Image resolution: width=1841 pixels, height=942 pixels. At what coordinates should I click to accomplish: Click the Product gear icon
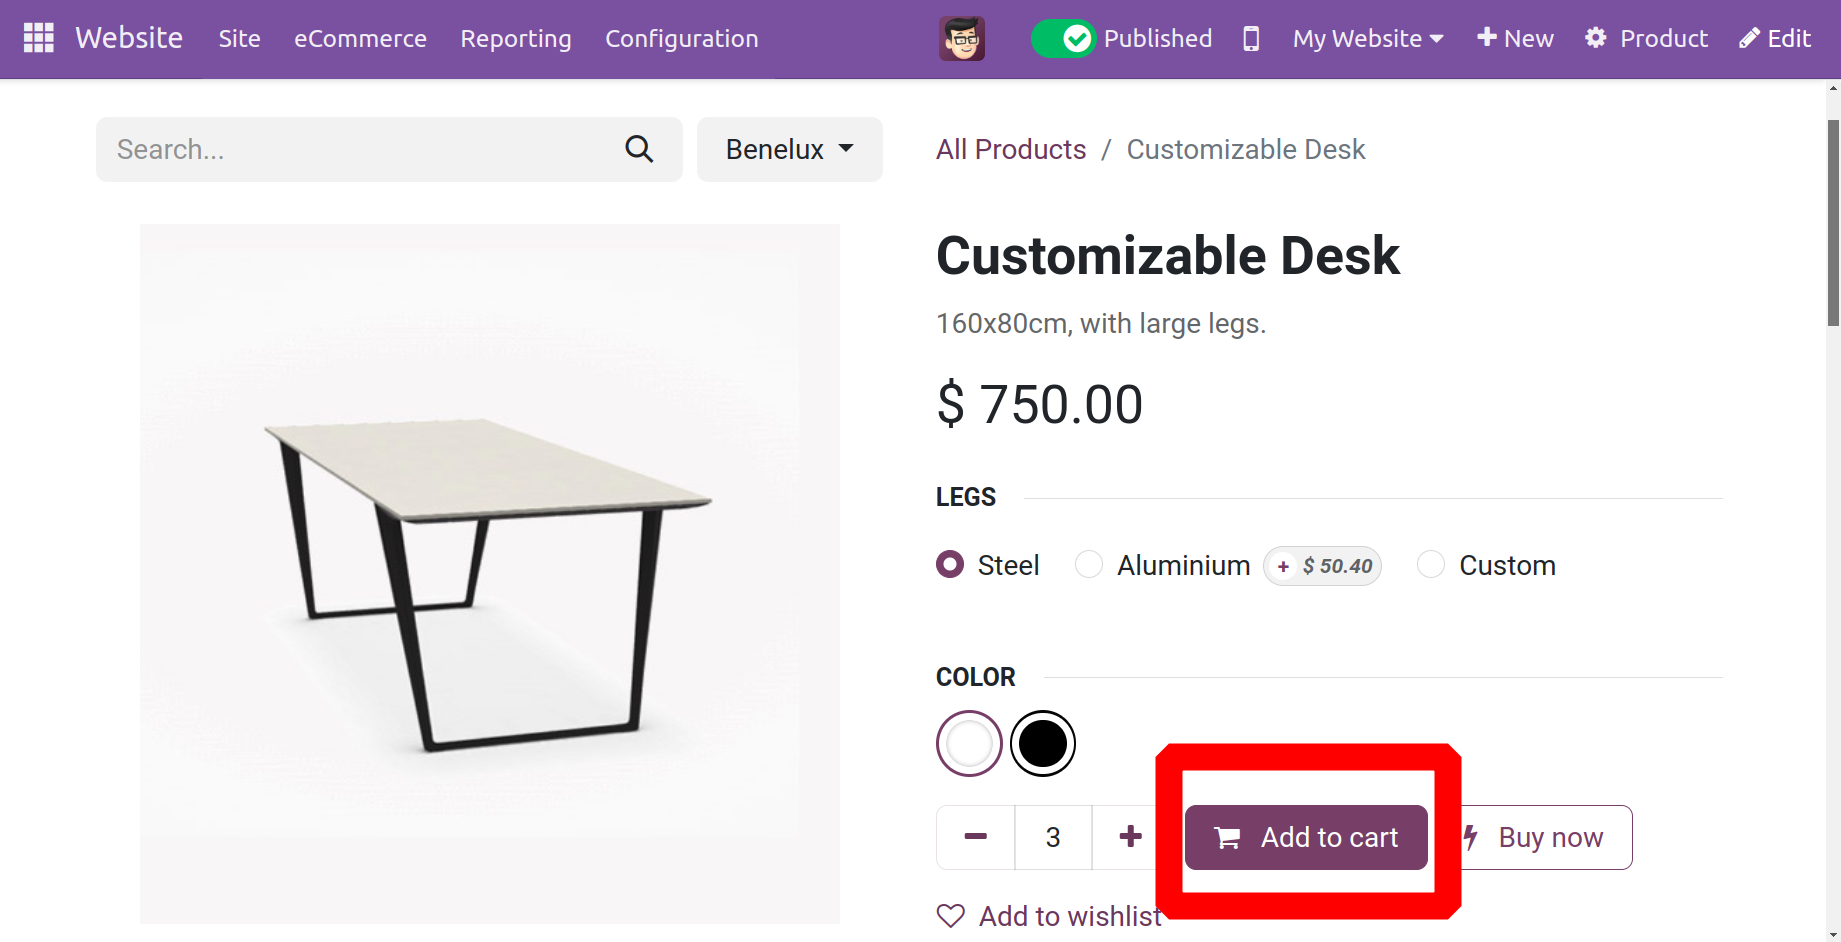click(x=1596, y=38)
